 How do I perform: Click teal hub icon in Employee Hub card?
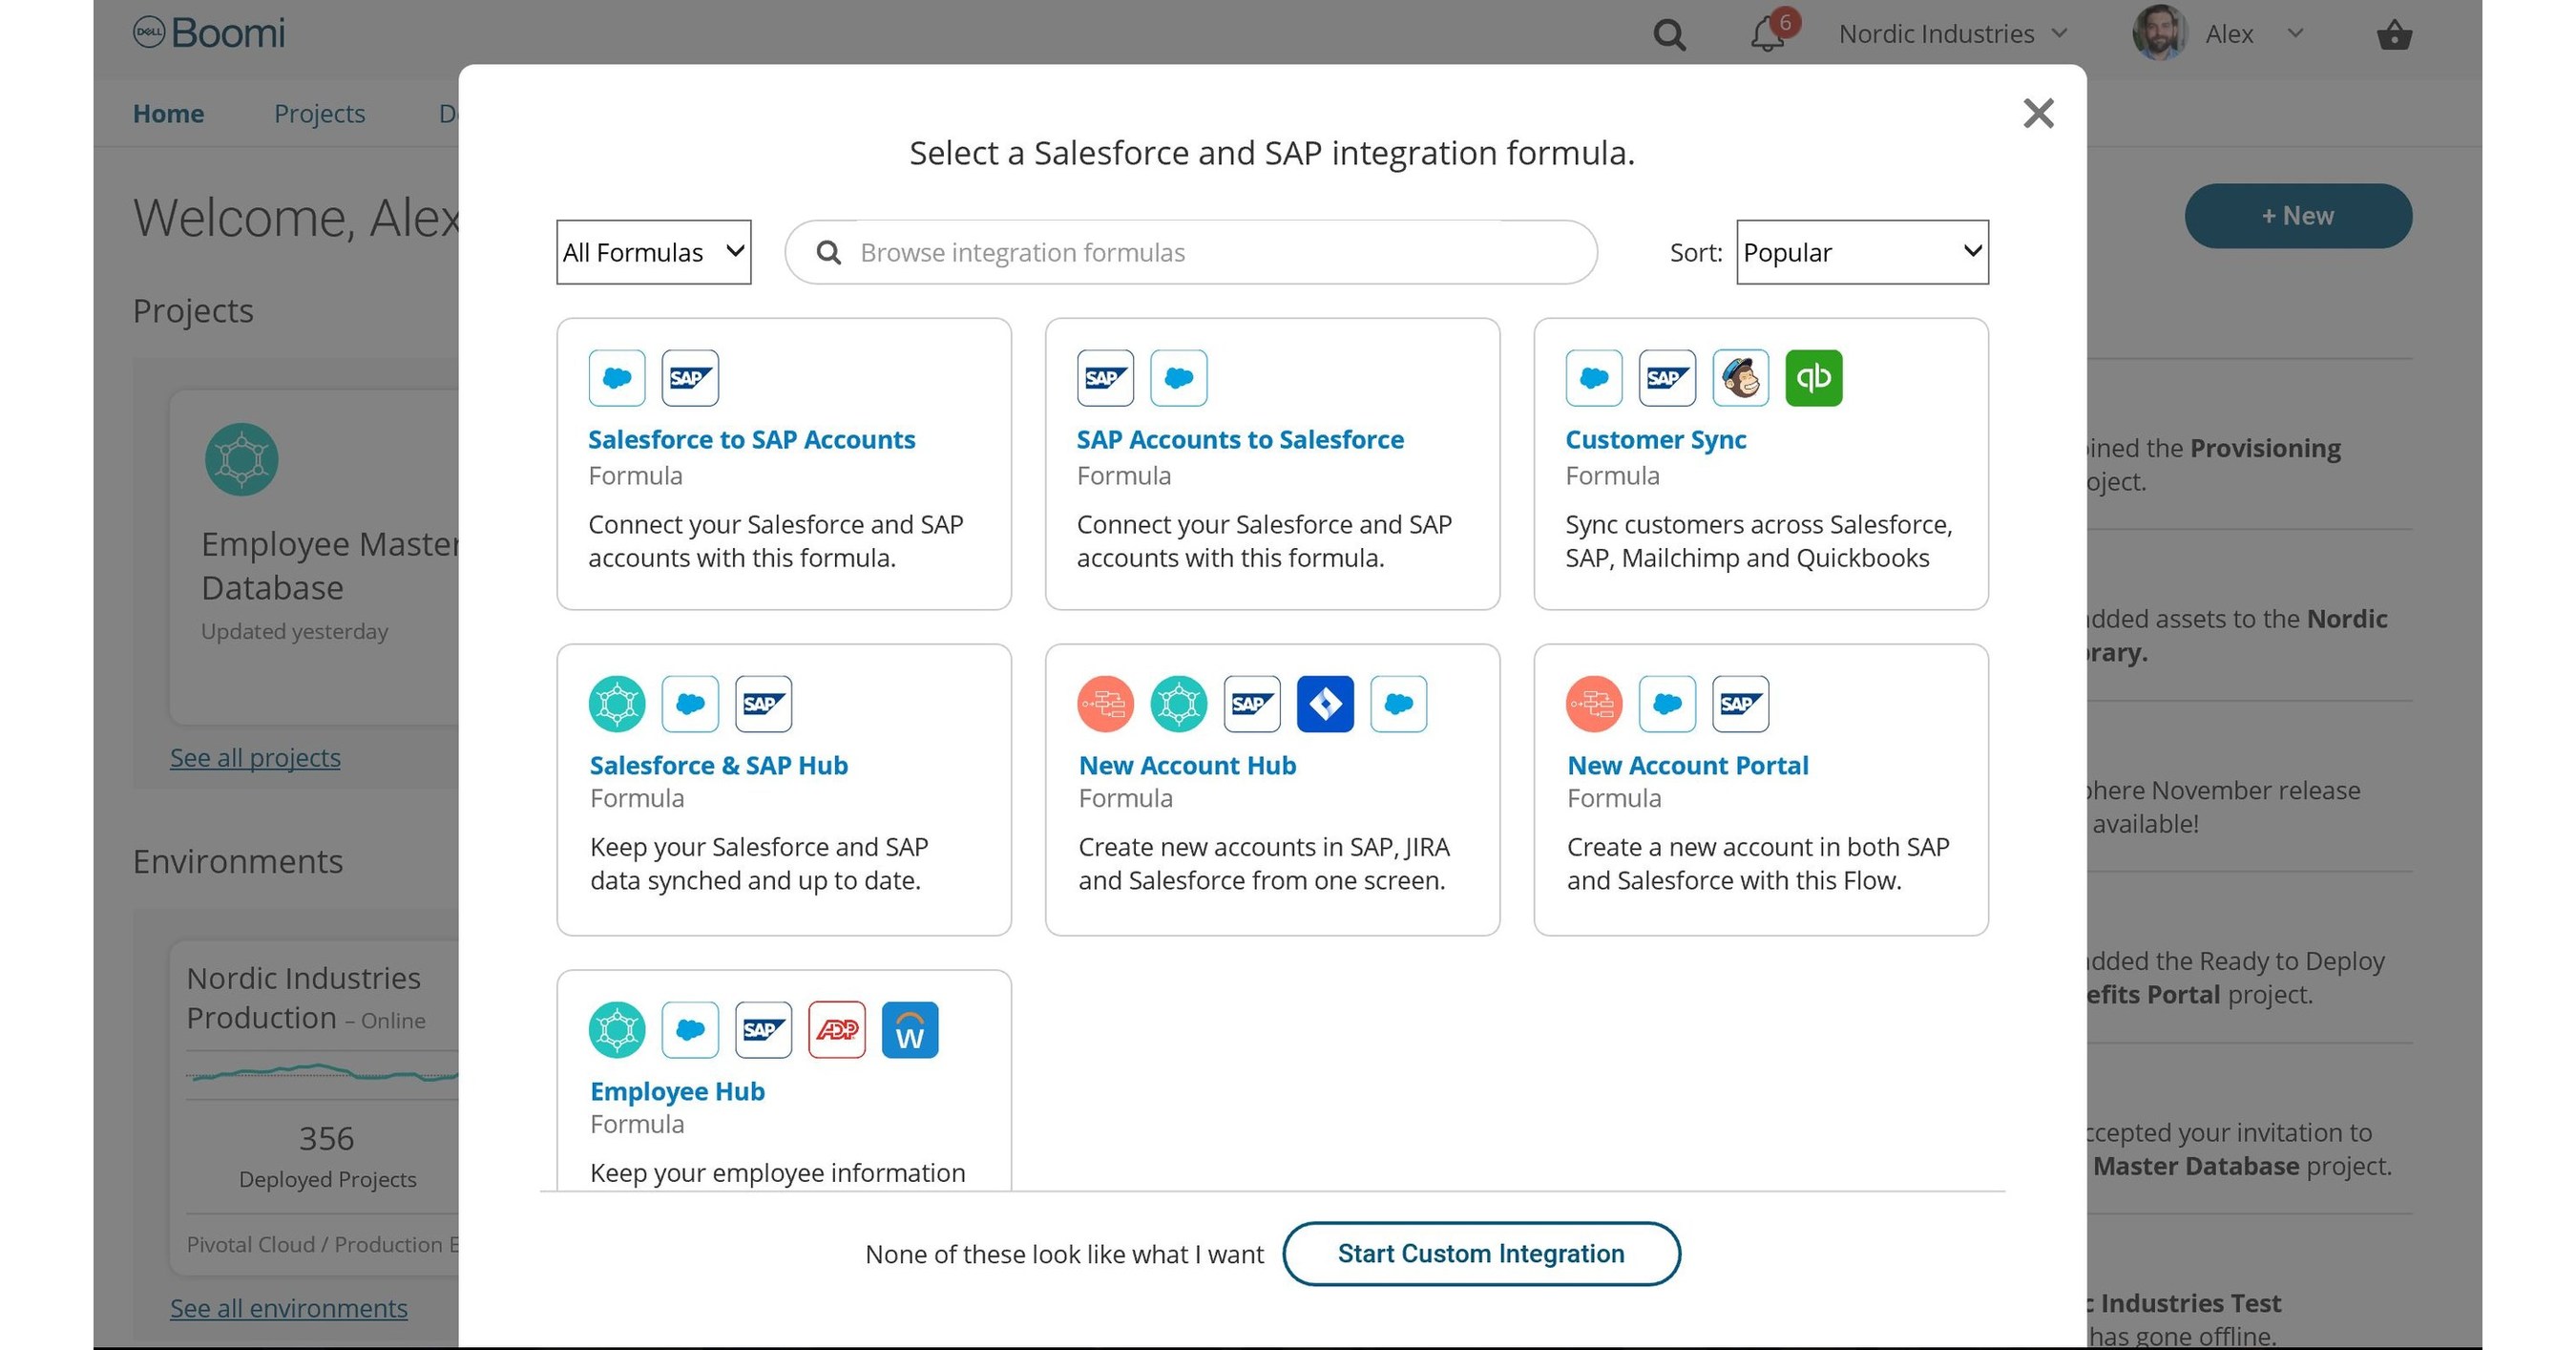[x=617, y=1030]
